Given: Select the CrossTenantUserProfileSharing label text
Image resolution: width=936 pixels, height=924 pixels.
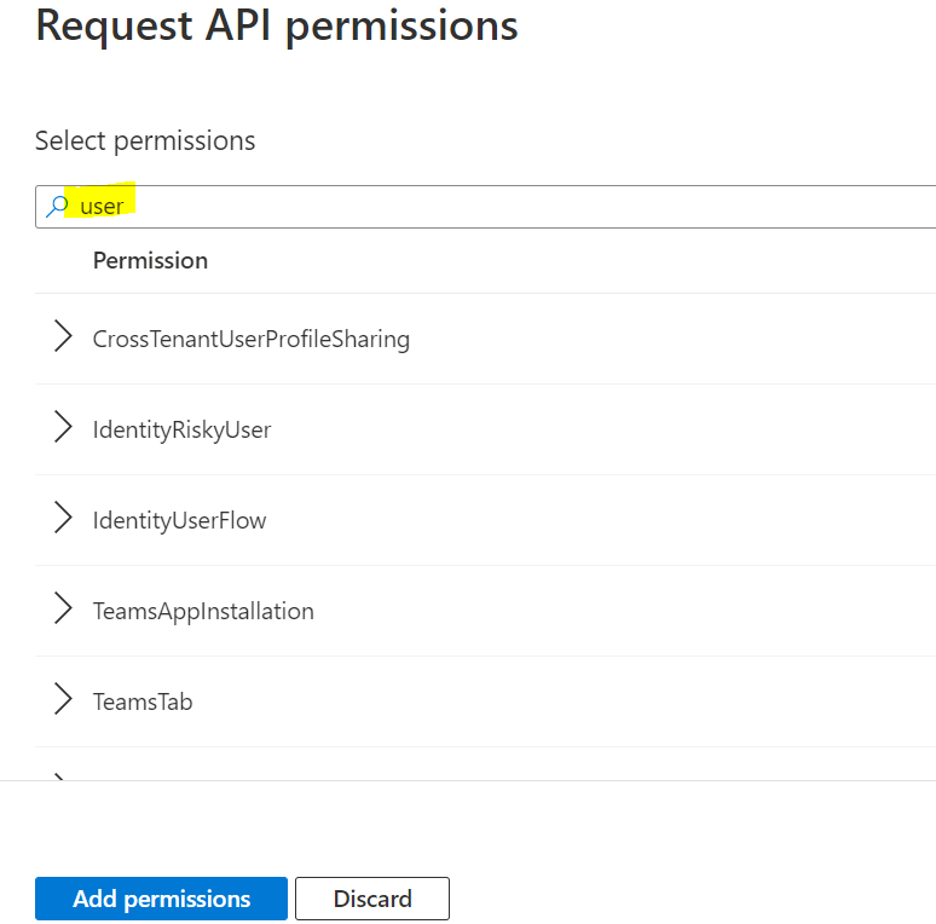Looking at the screenshot, I should pyautogui.click(x=251, y=339).
